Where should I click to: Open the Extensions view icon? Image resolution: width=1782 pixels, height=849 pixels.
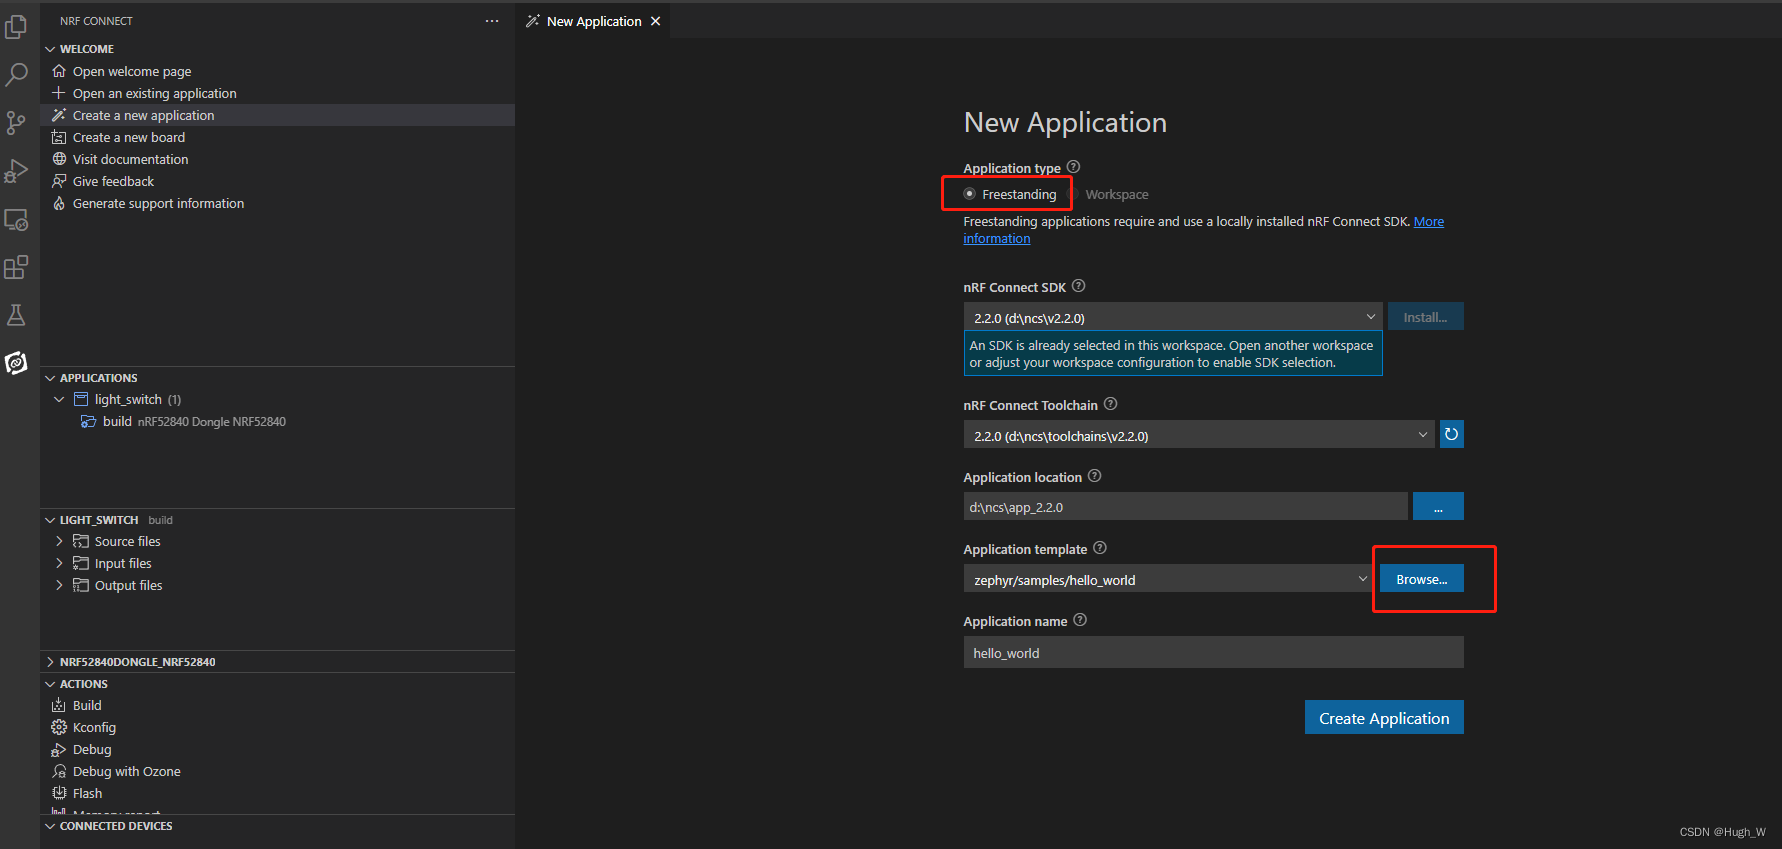pyautogui.click(x=16, y=267)
